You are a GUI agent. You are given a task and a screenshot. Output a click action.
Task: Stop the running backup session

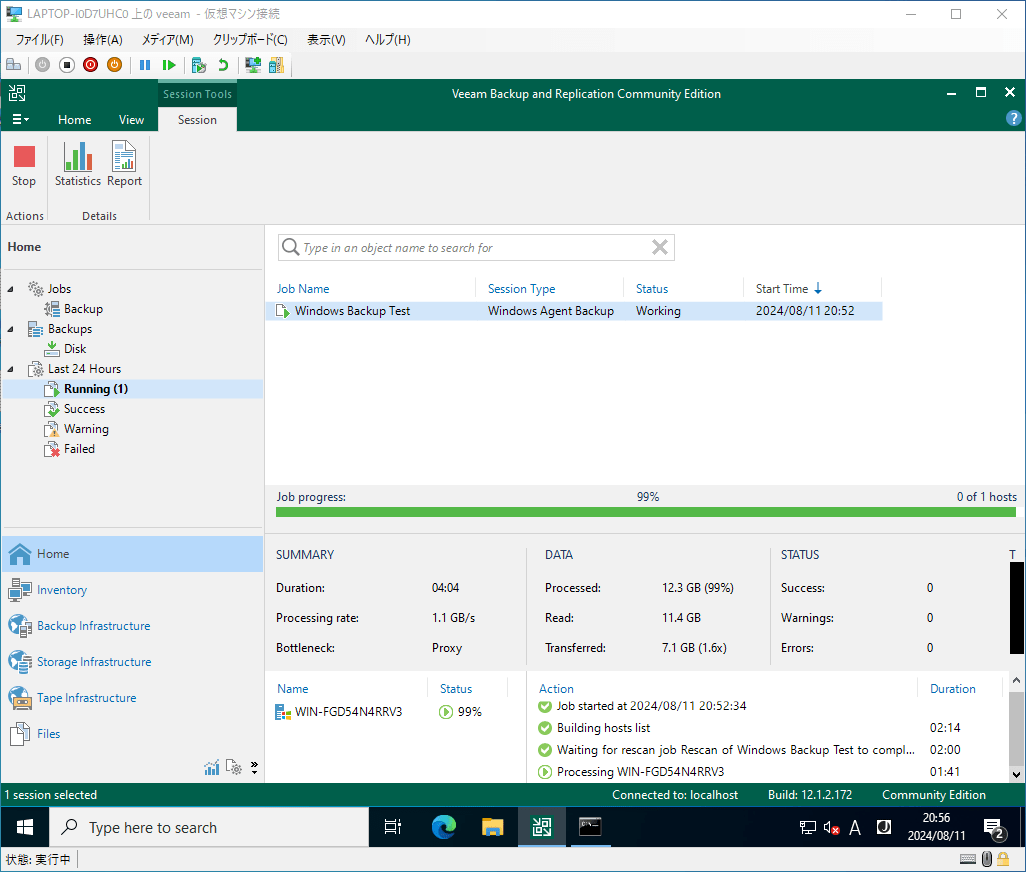(24, 166)
